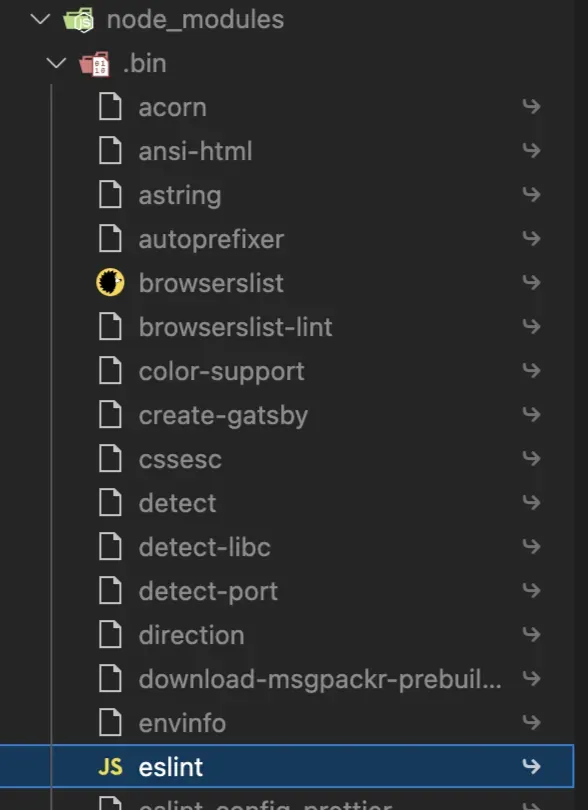Click the file icon next to acorn
The height and width of the screenshot is (810, 588).
pos(110,107)
